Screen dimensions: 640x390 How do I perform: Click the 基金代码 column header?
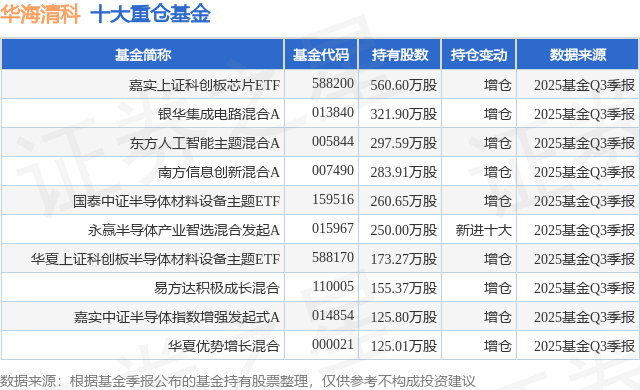[321, 55]
